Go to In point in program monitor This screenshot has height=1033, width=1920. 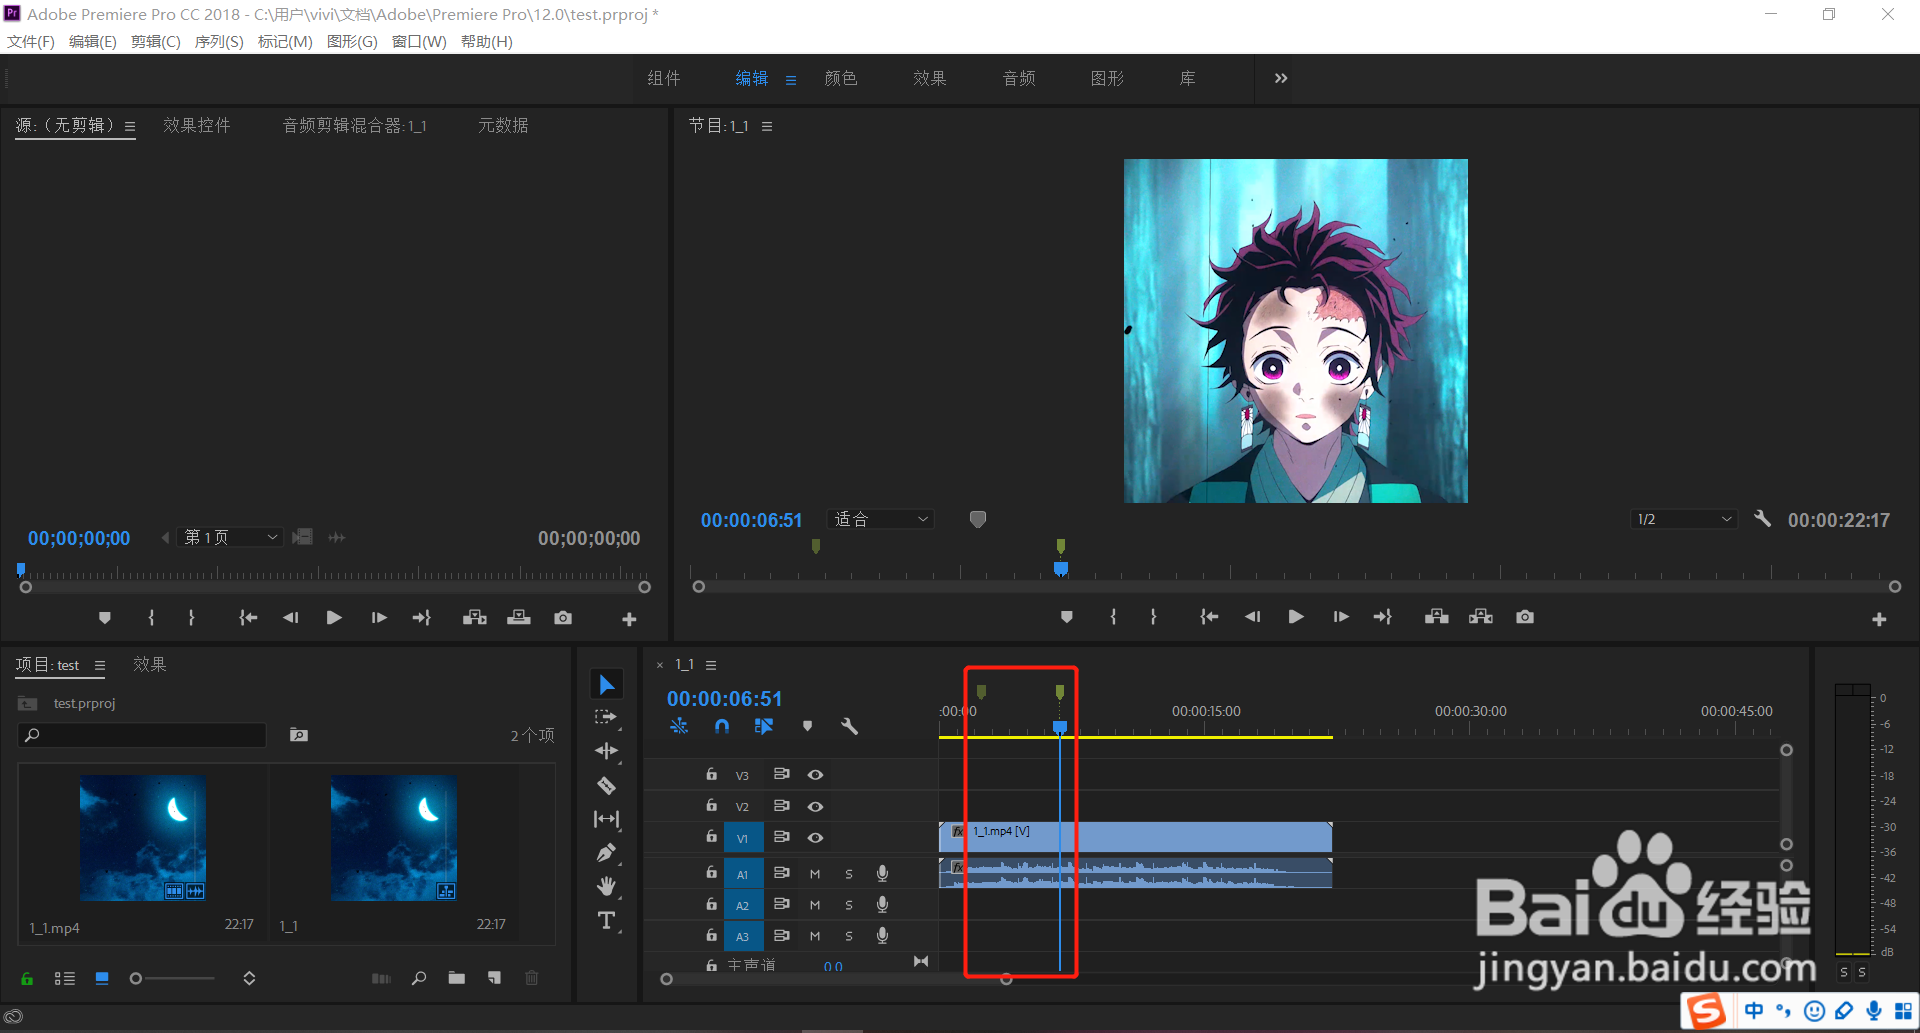tap(1209, 617)
